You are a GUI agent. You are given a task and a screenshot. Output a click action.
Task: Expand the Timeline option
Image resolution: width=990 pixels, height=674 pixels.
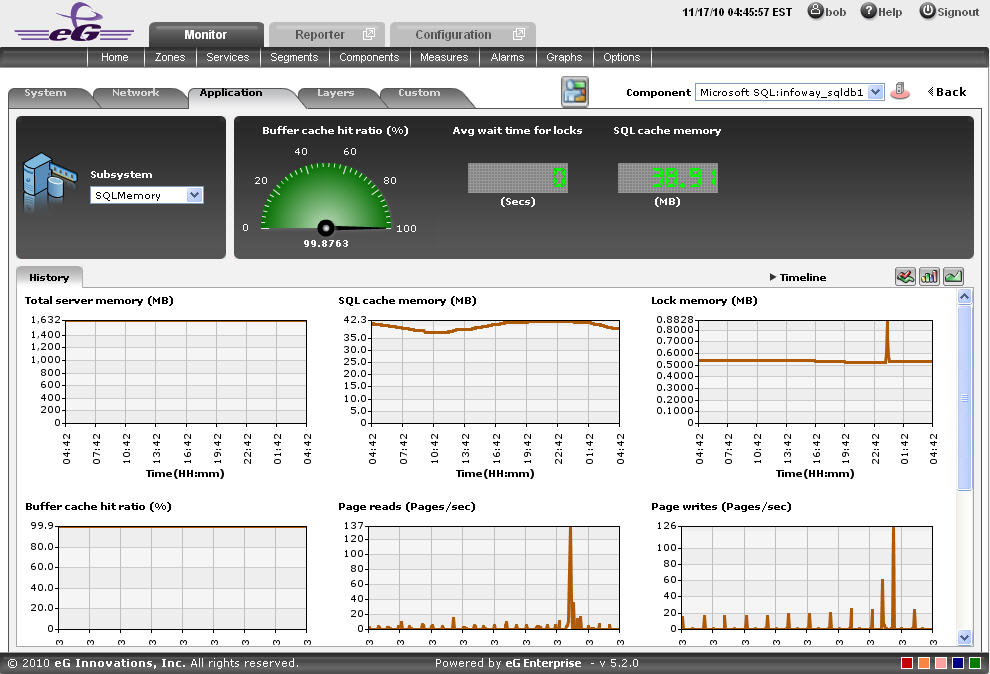[797, 277]
